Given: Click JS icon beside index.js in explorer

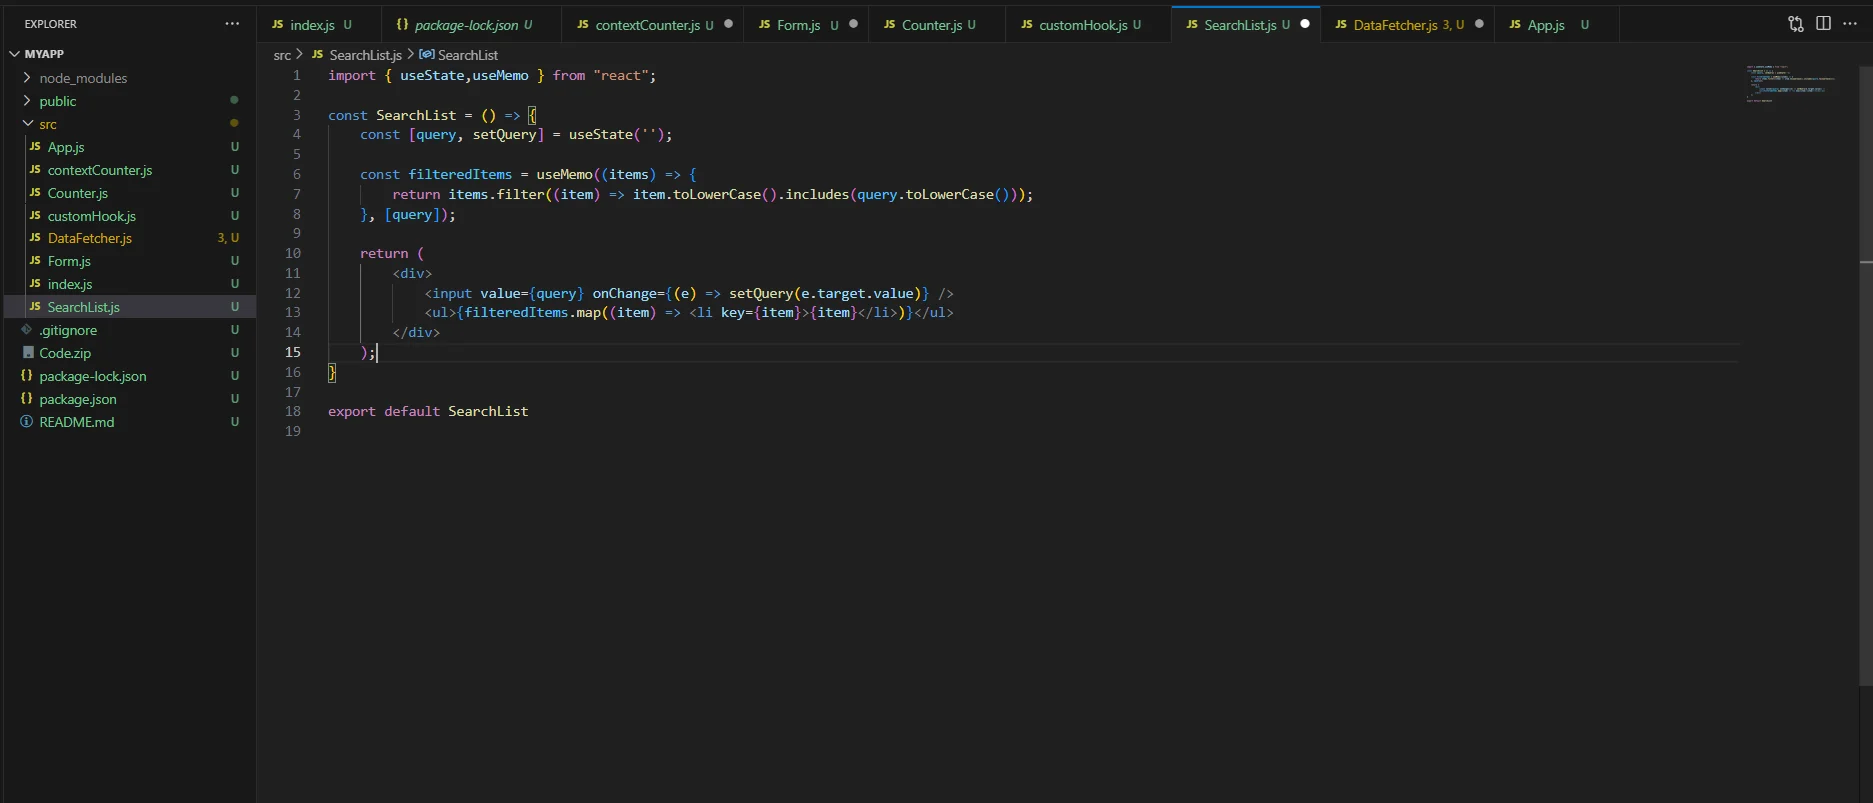Looking at the screenshot, I should tap(35, 284).
